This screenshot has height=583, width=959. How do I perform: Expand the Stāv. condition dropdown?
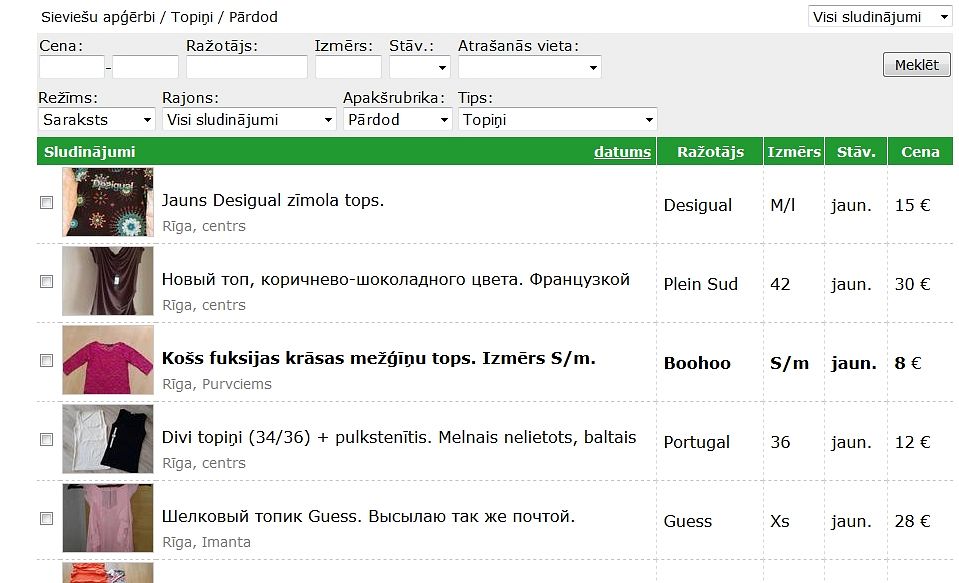pos(420,67)
